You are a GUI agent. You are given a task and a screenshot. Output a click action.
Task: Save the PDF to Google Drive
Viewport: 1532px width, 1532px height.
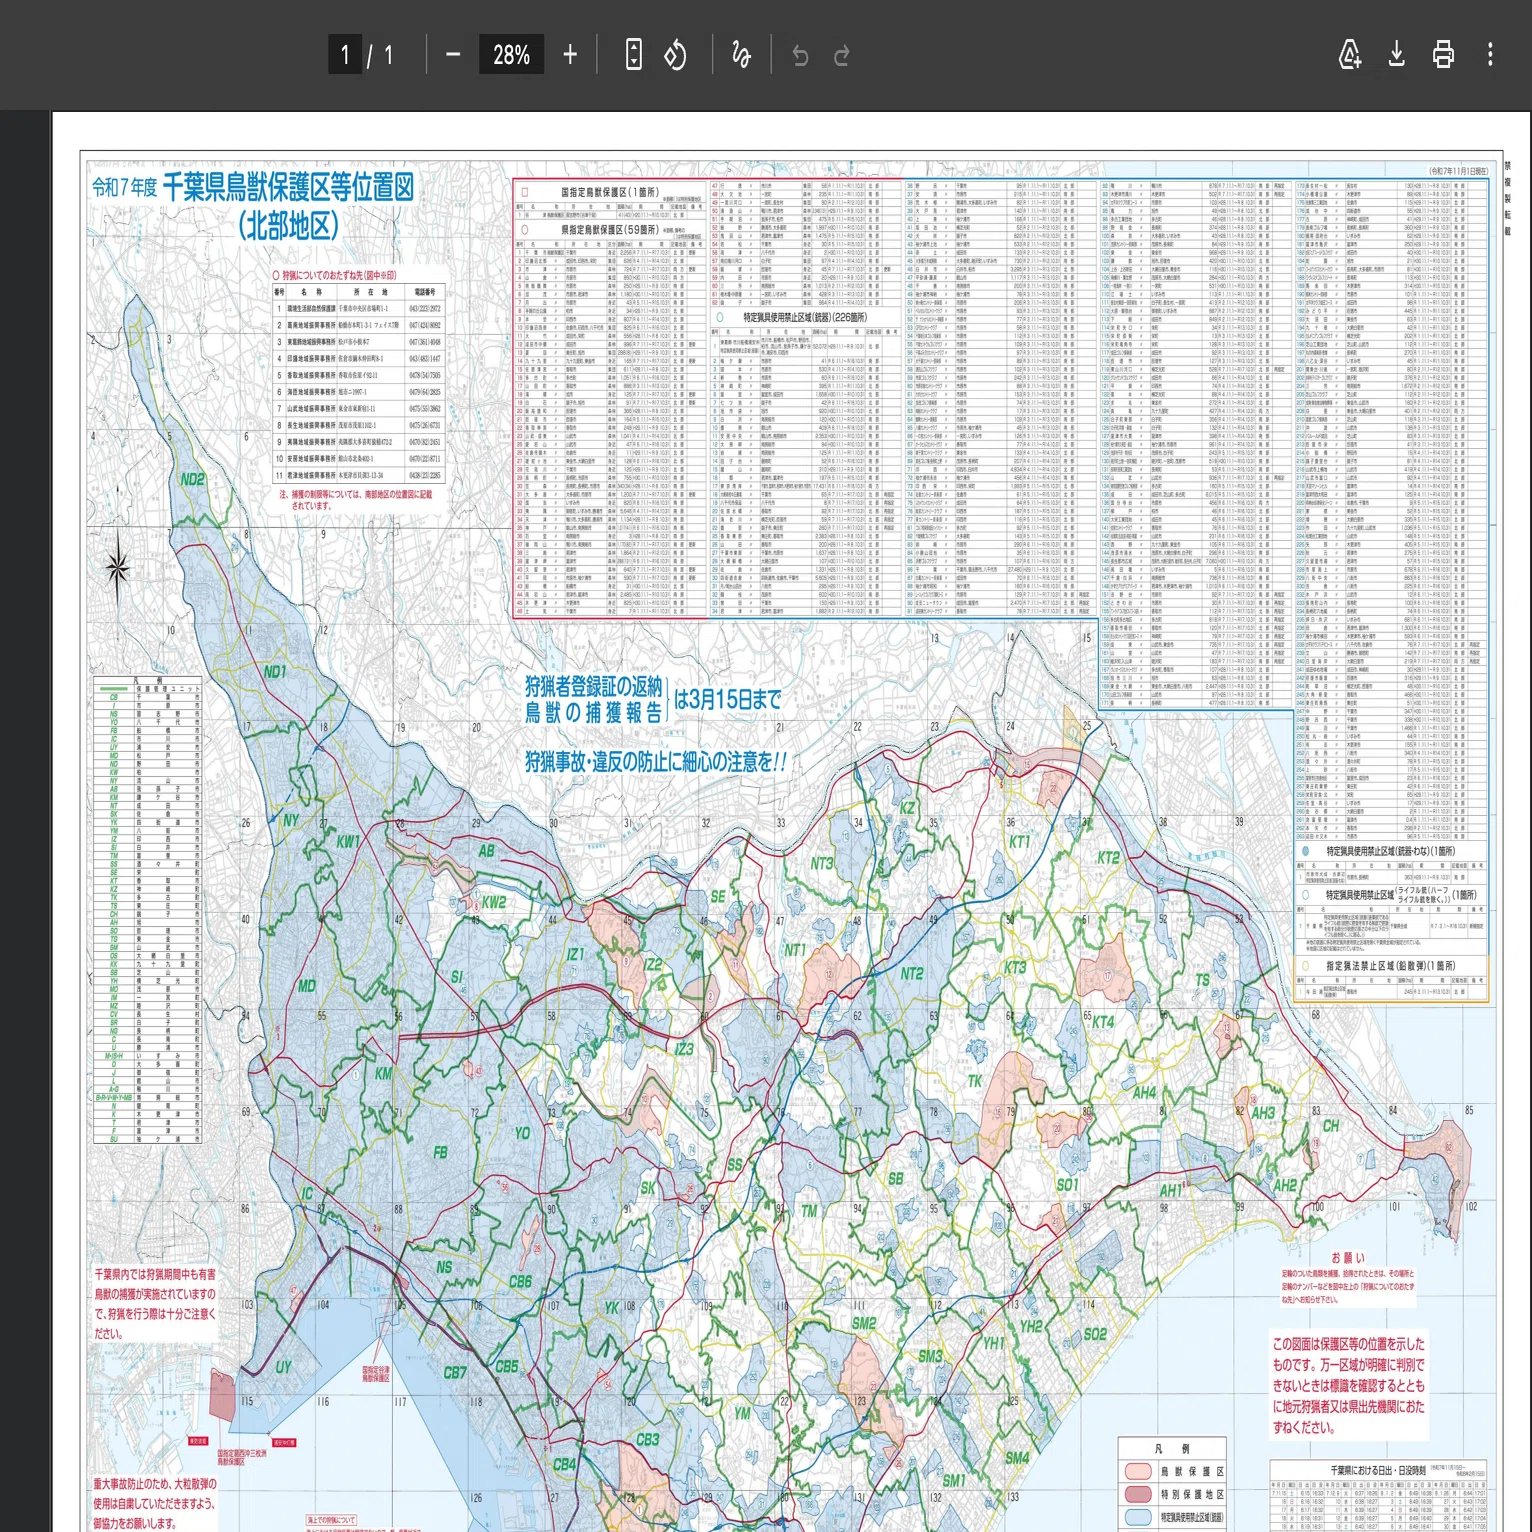pos(1350,55)
